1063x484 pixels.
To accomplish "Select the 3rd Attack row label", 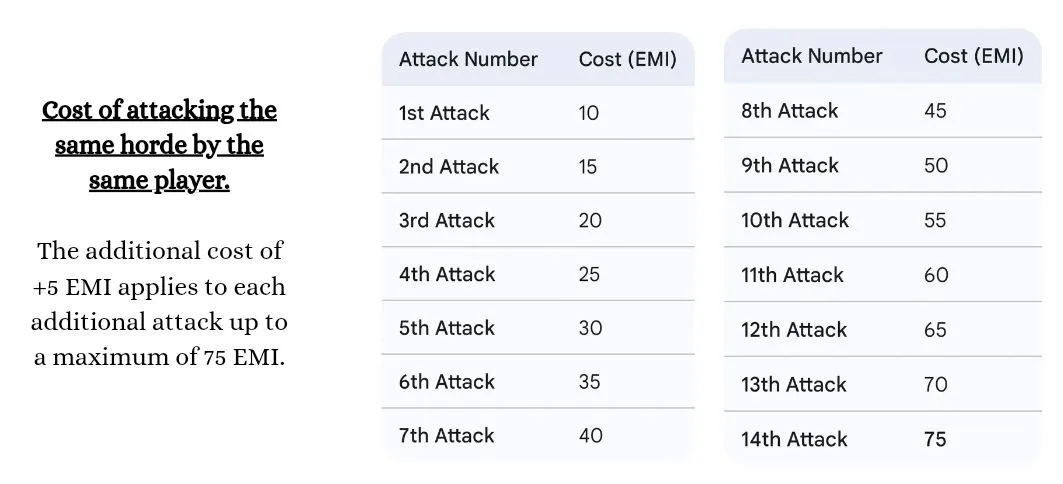I will (446, 220).
